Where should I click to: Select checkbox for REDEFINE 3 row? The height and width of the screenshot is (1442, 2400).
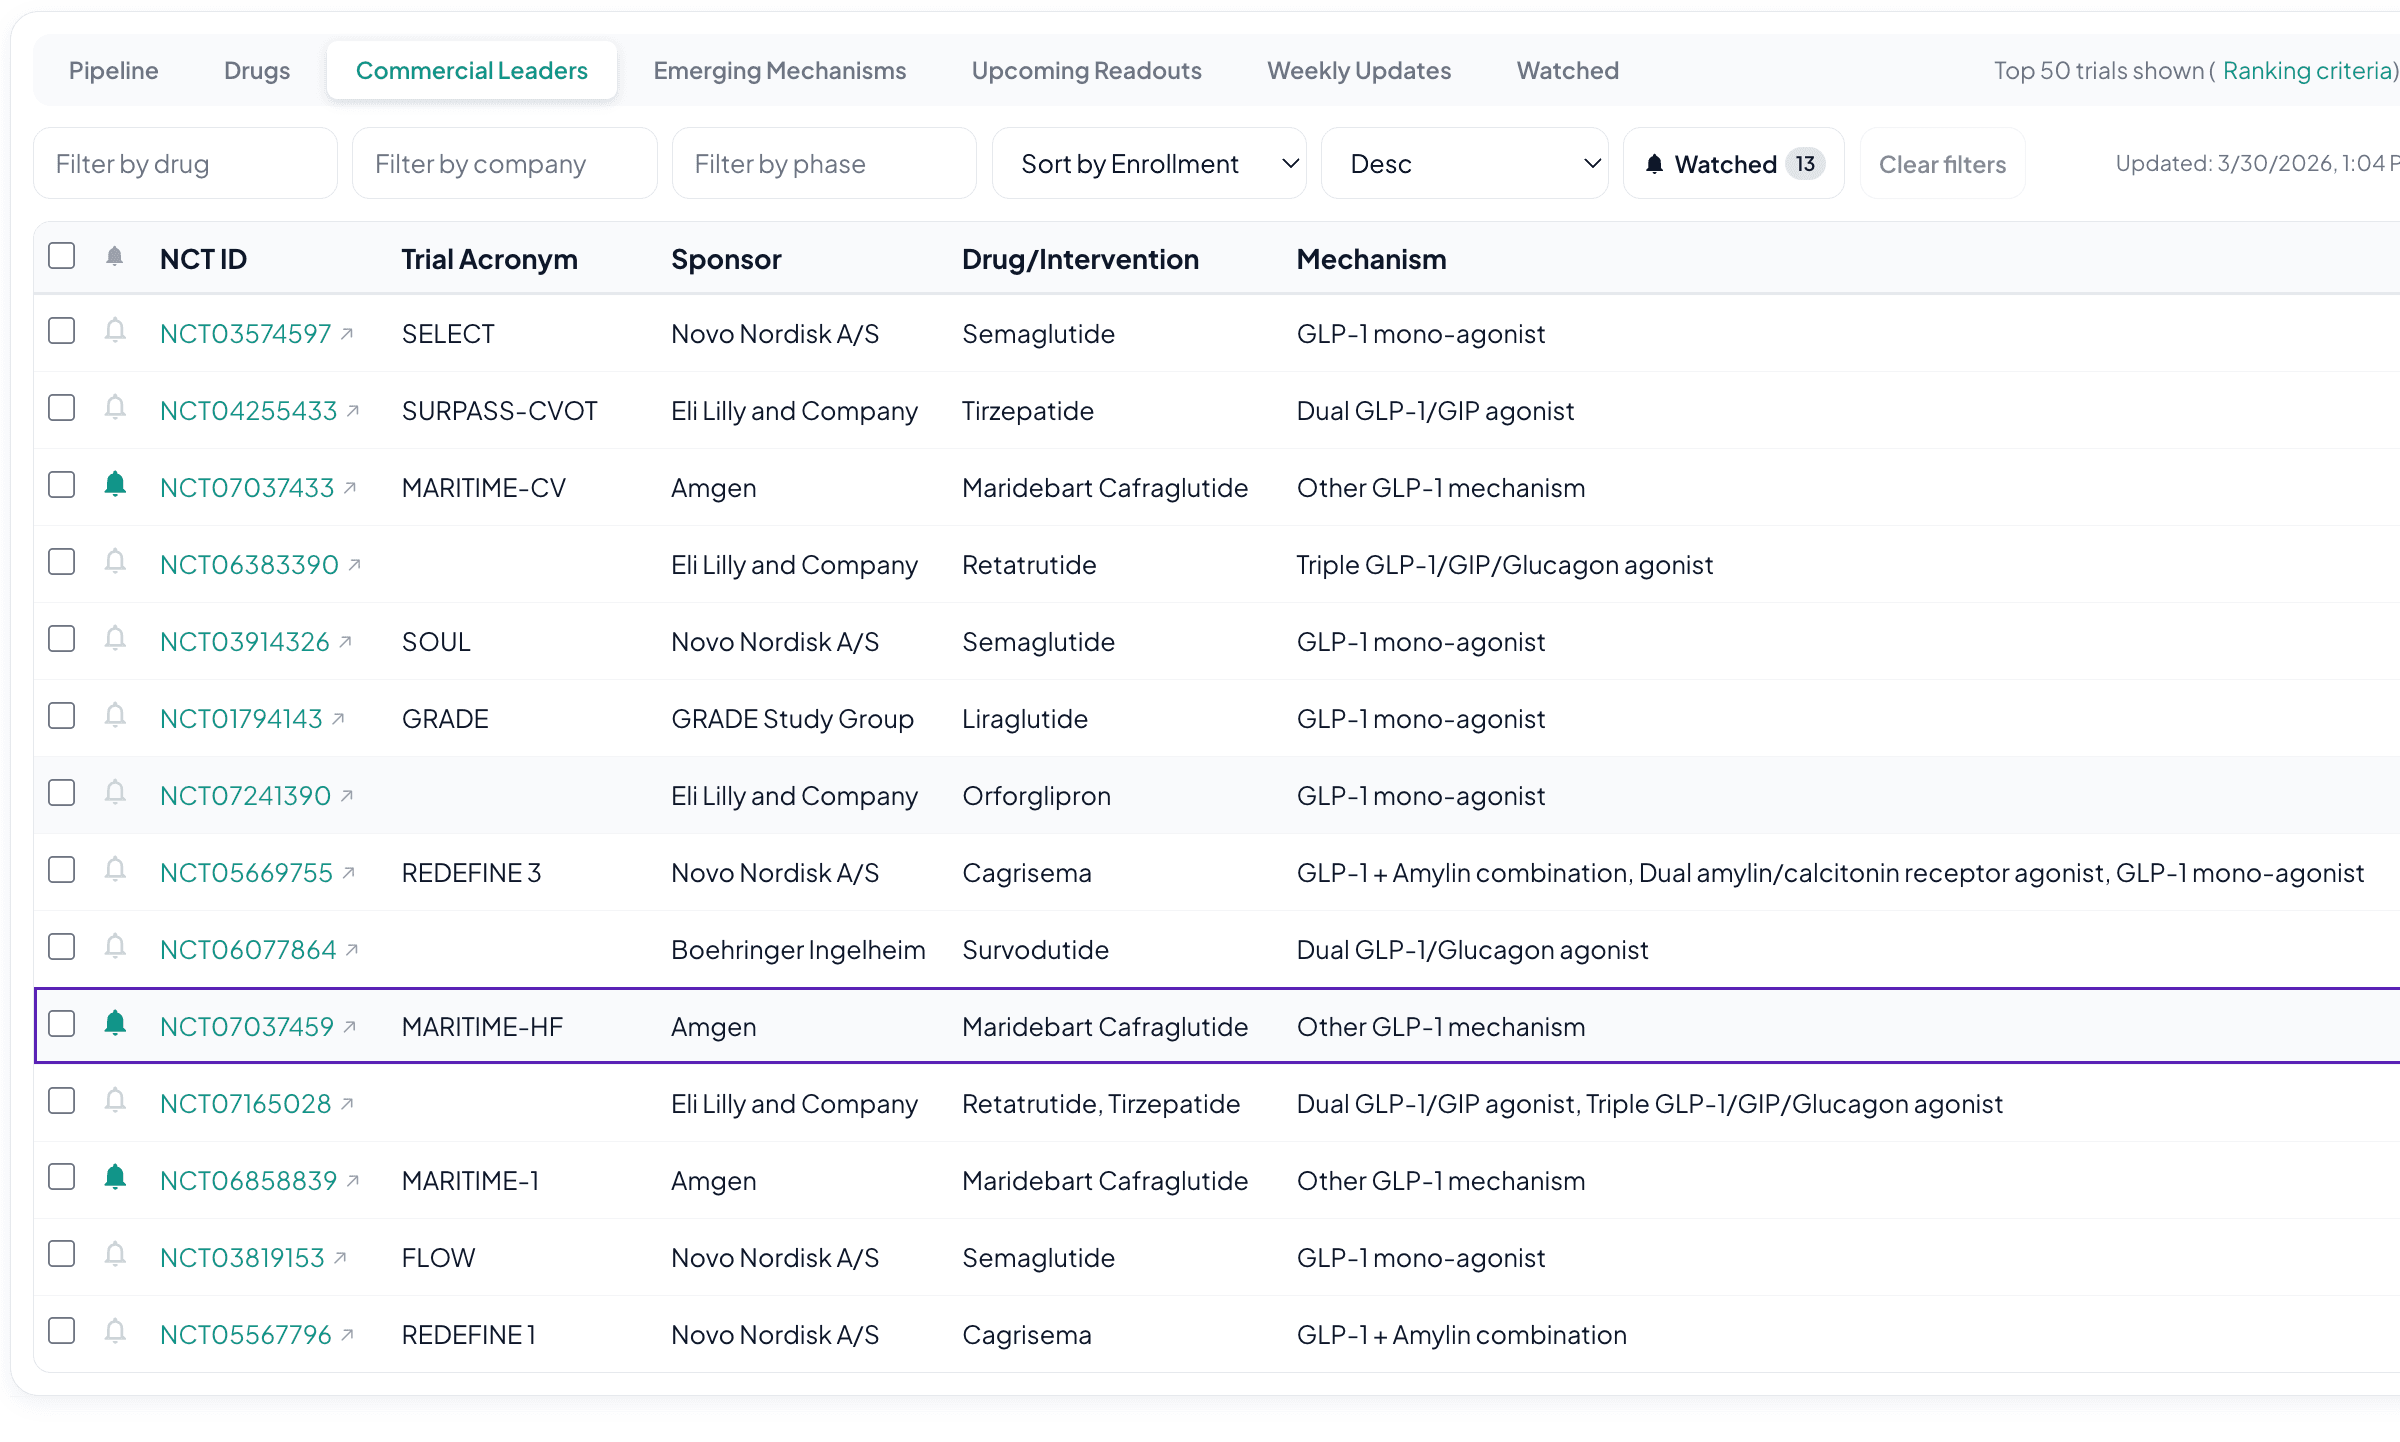pyautogui.click(x=62, y=870)
